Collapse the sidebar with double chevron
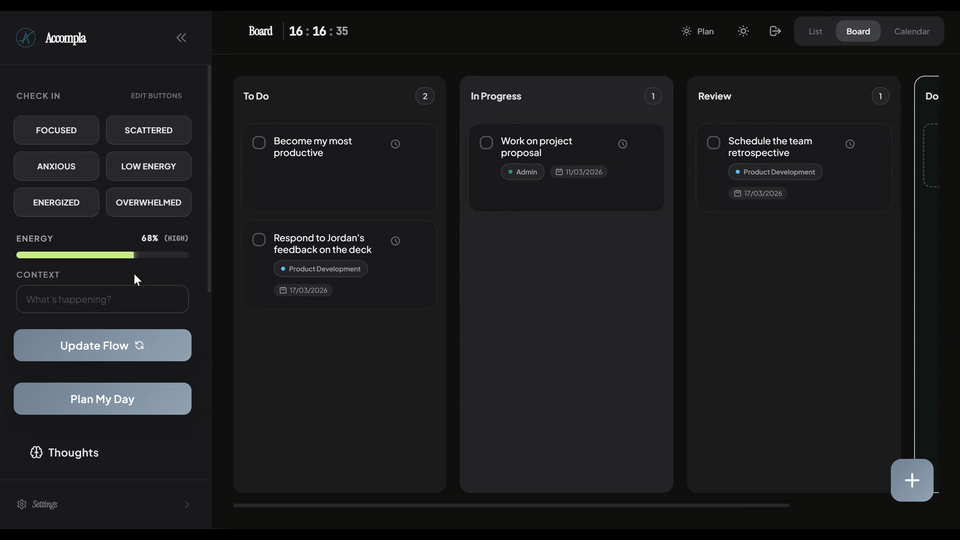Image resolution: width=960 pixels, height=540 pixels. point(181,38)
